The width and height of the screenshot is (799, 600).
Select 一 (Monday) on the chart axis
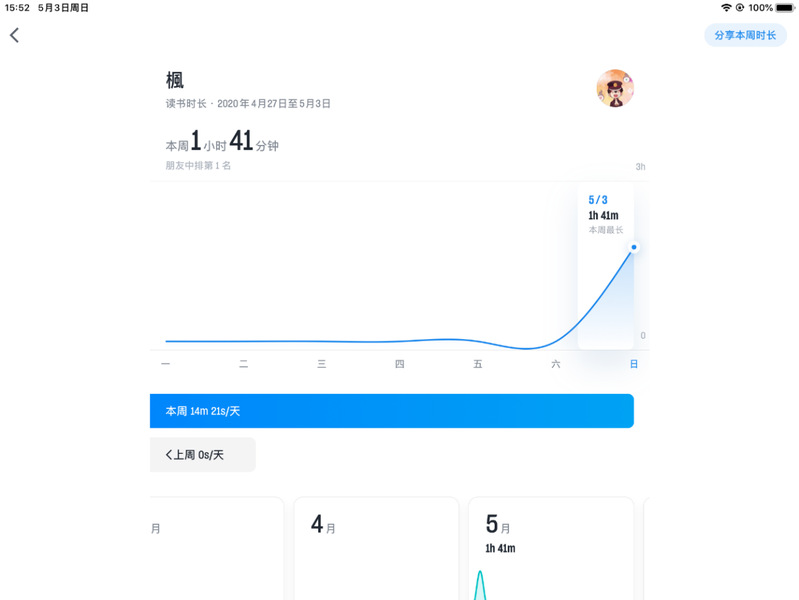[165, 364]
